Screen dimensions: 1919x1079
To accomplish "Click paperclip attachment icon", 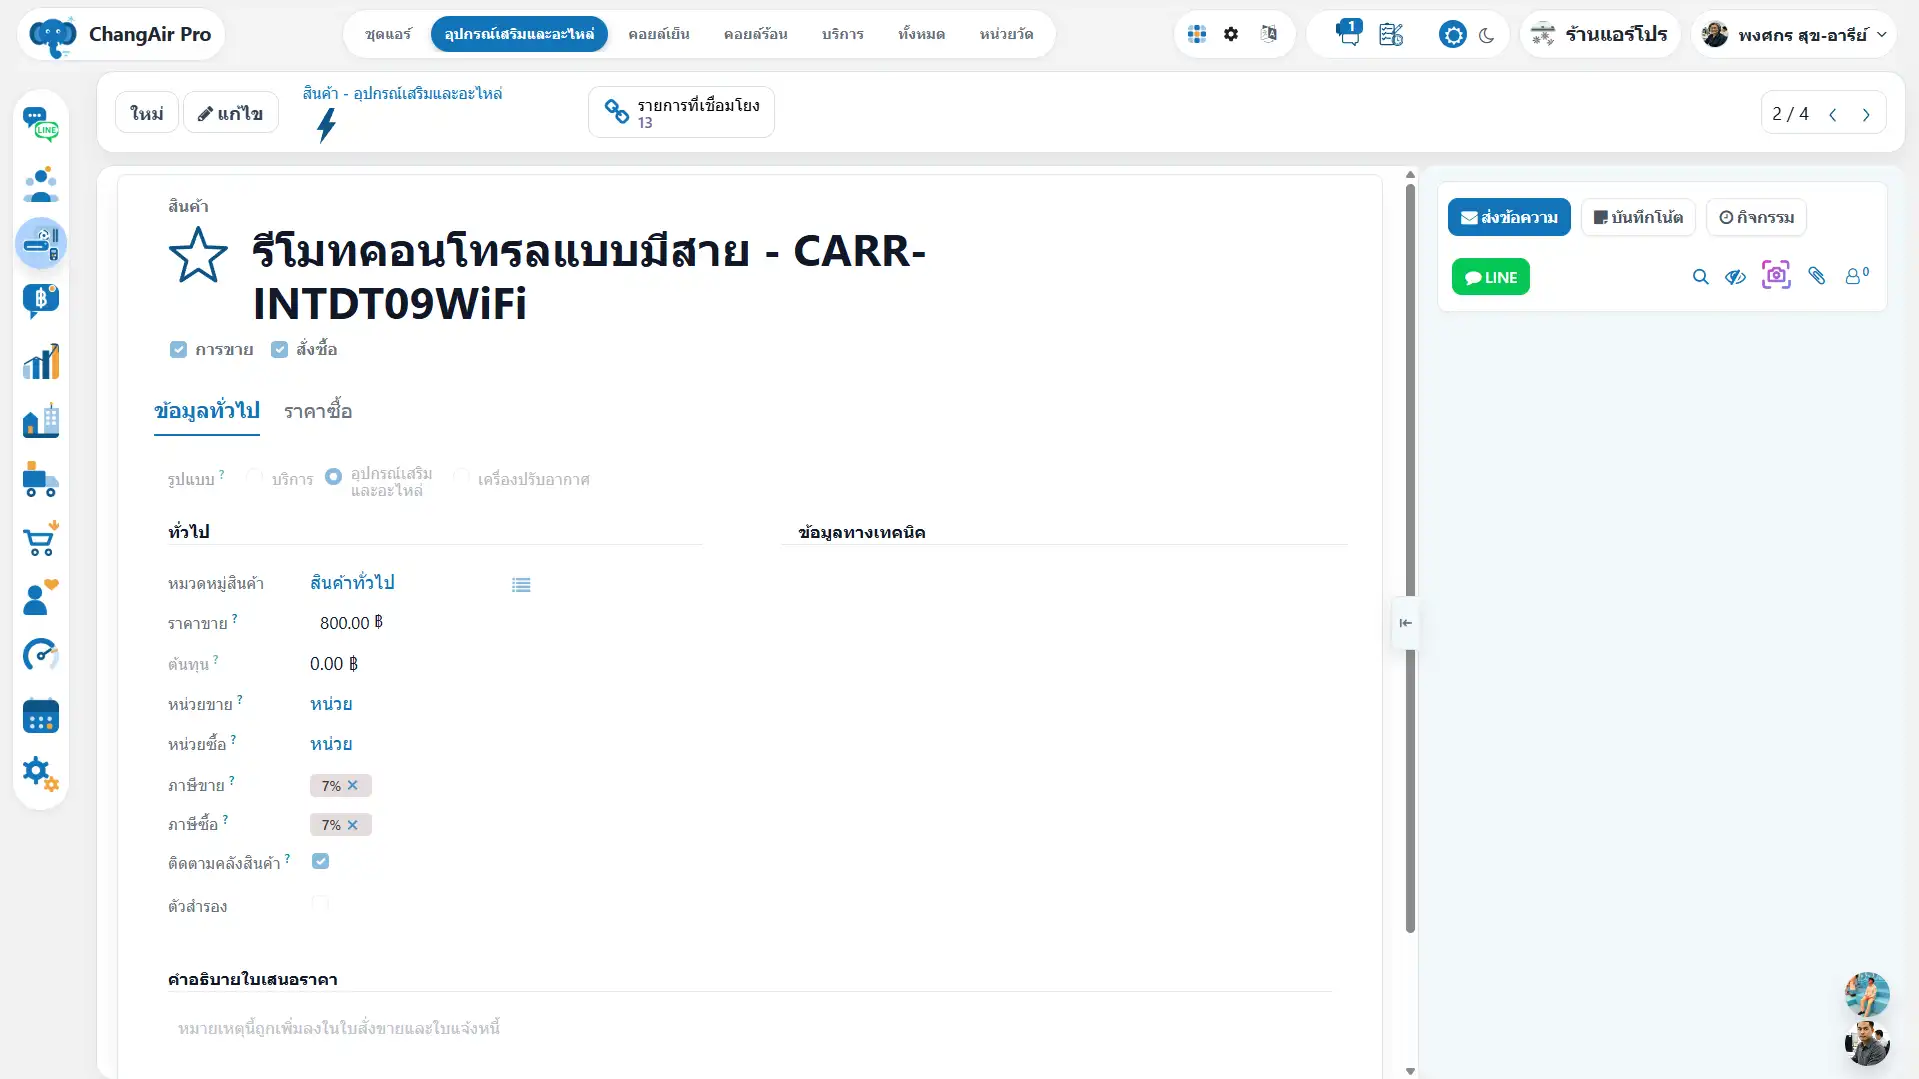I will coord(1817,276).
